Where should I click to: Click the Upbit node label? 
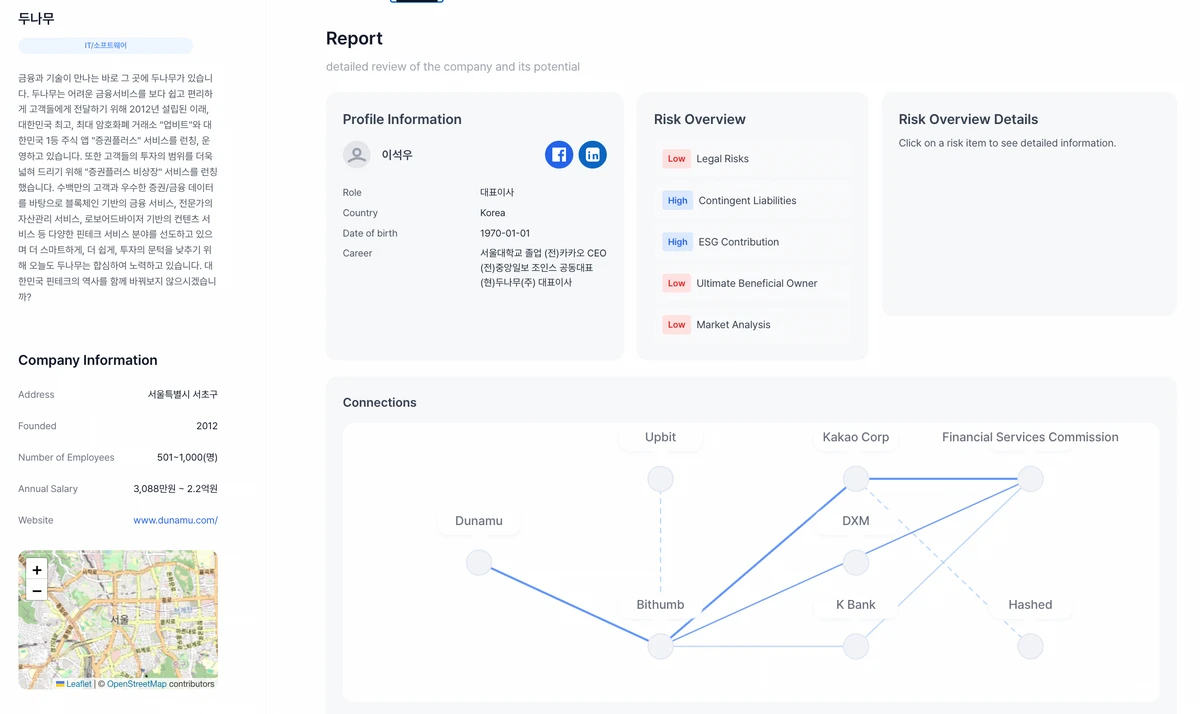coord(660,437)
